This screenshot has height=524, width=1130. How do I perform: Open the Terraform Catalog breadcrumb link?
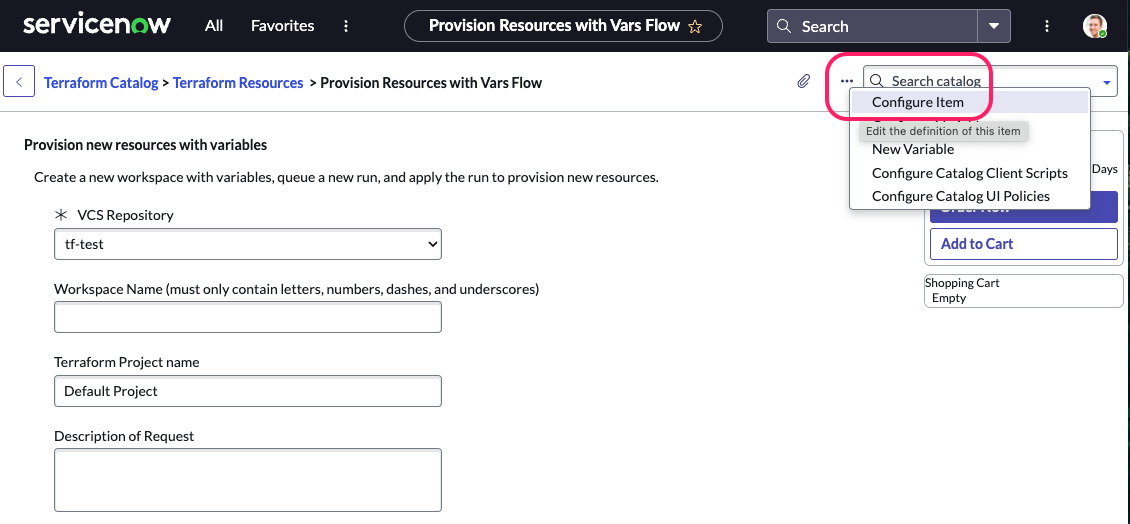[101, 83]
